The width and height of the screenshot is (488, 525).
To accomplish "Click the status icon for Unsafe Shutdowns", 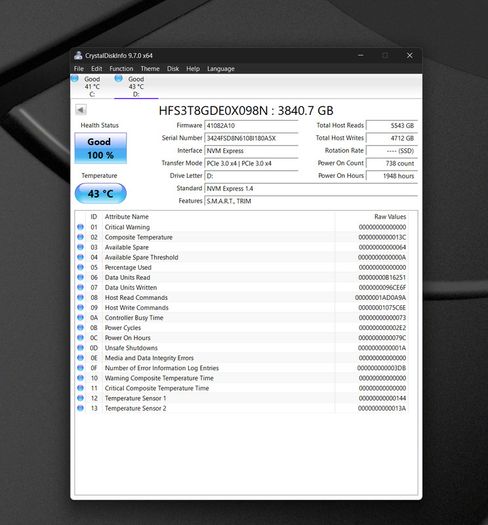I will pyautogui.click(x=80, y=347).
